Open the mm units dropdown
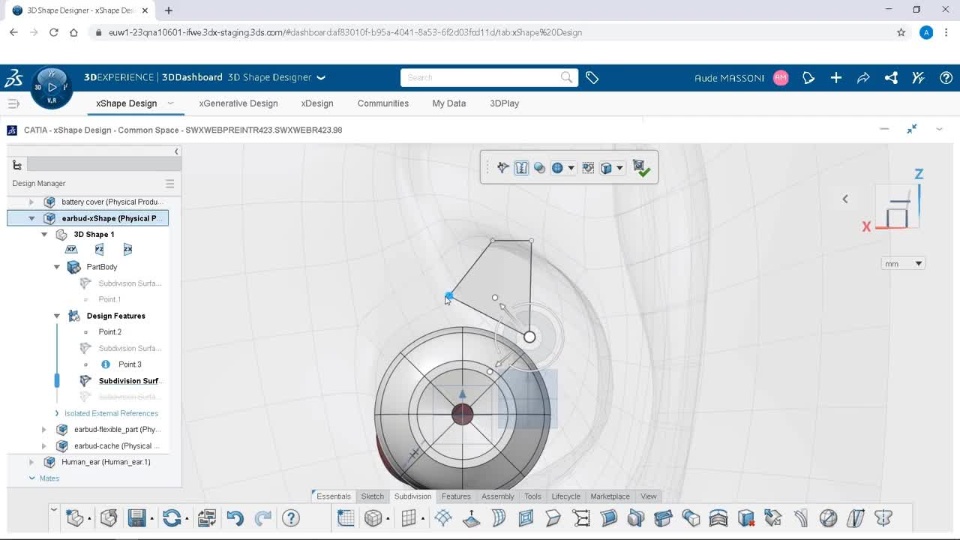960x540 pixels. click(903, 264)
